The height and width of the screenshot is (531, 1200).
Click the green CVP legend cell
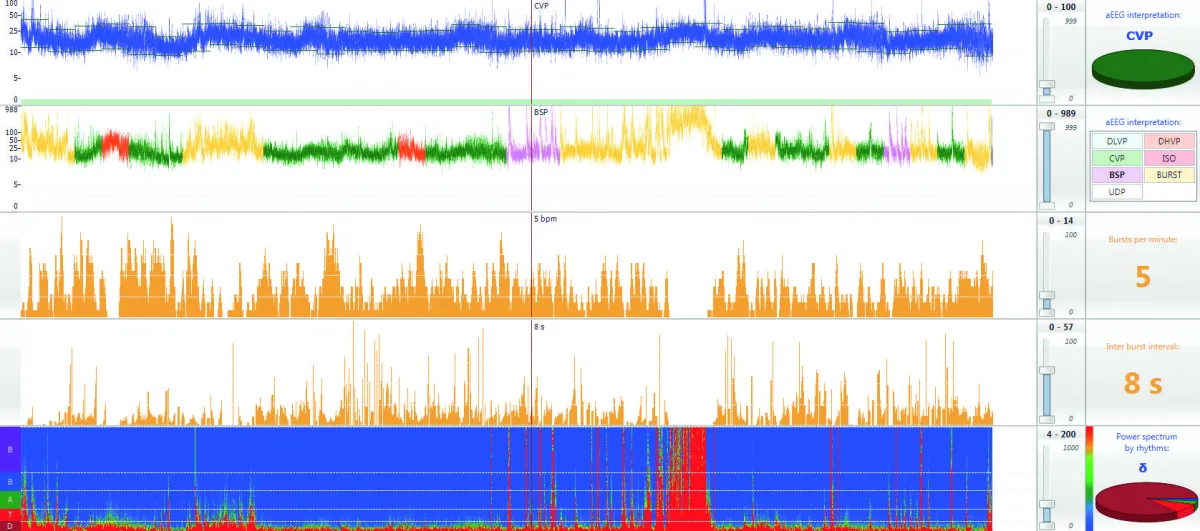[x=1117, y=157]
